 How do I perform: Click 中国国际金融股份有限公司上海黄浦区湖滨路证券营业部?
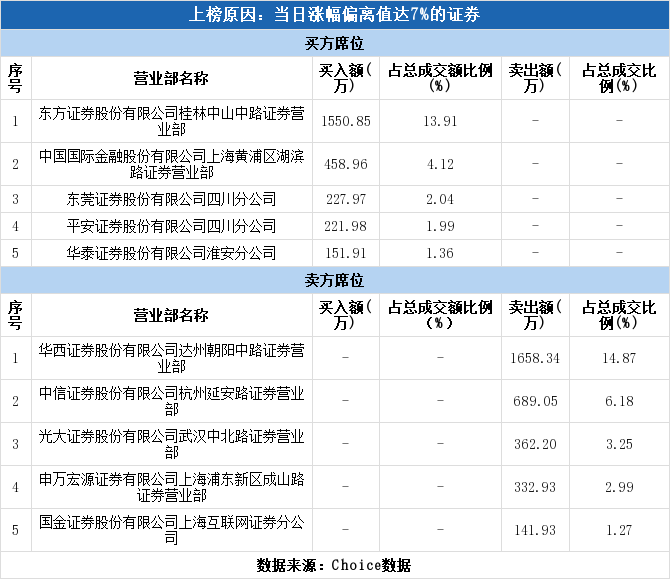pyautogui.click(x=171, y=164)
